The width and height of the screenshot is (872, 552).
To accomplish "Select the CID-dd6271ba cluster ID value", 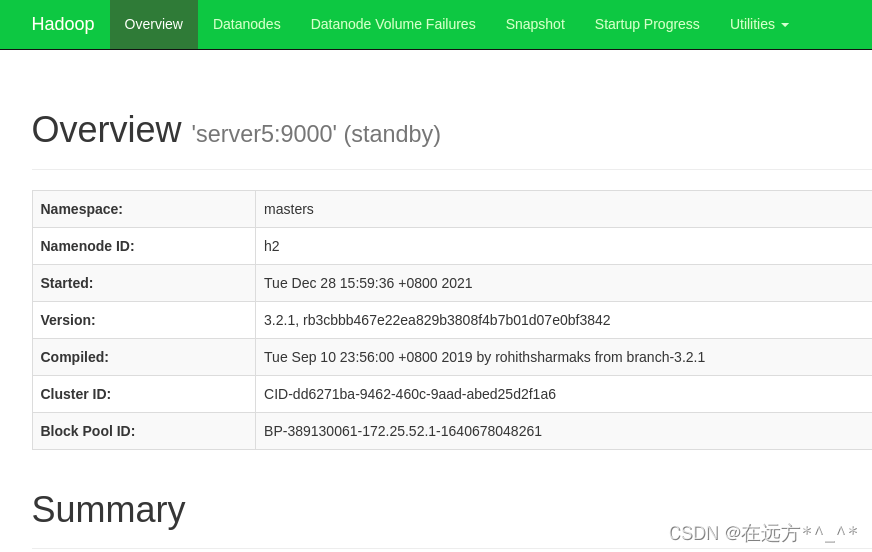I will coord(410,394).
